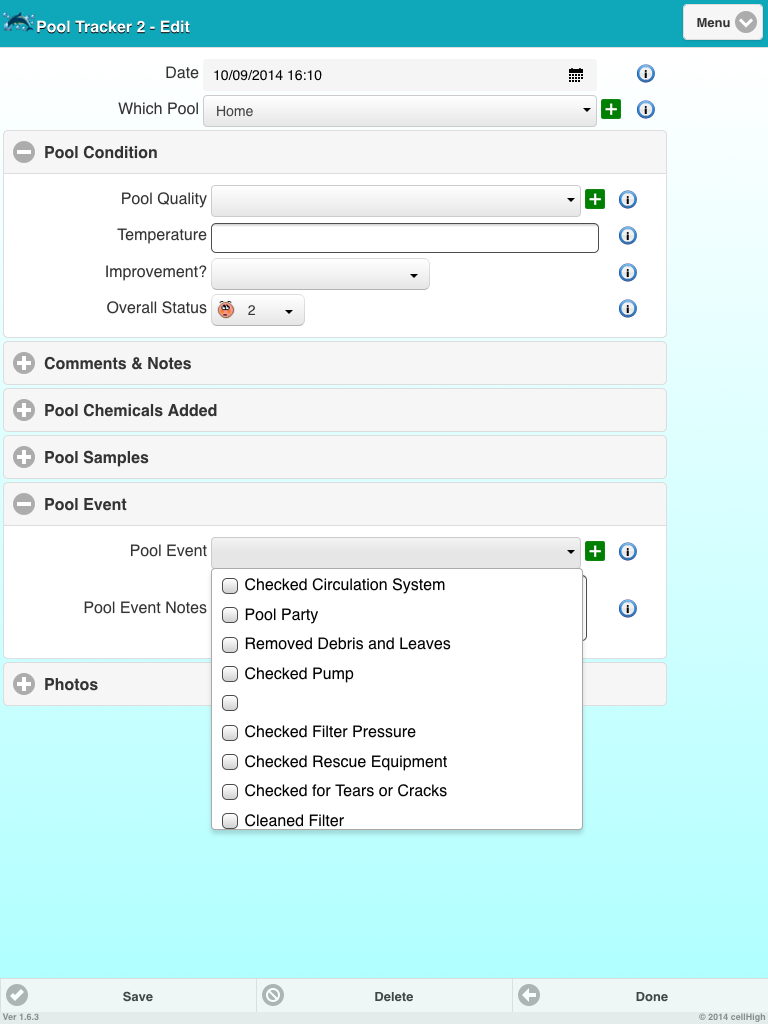Click the prohibited icon on Delete
Viewport: 768px width, 1024px height.
[272, 995]
